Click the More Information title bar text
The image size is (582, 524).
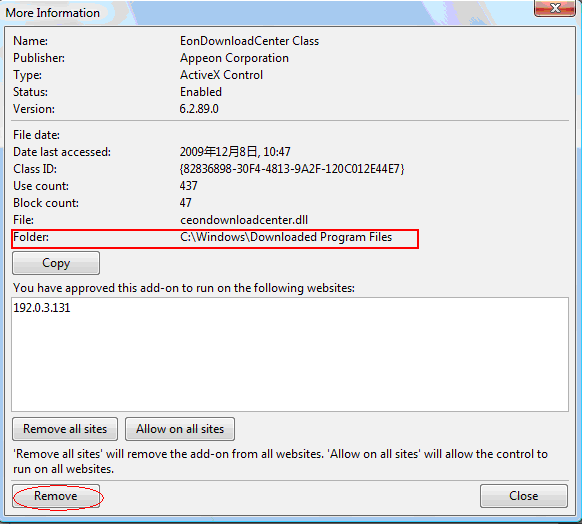[53, 13]
